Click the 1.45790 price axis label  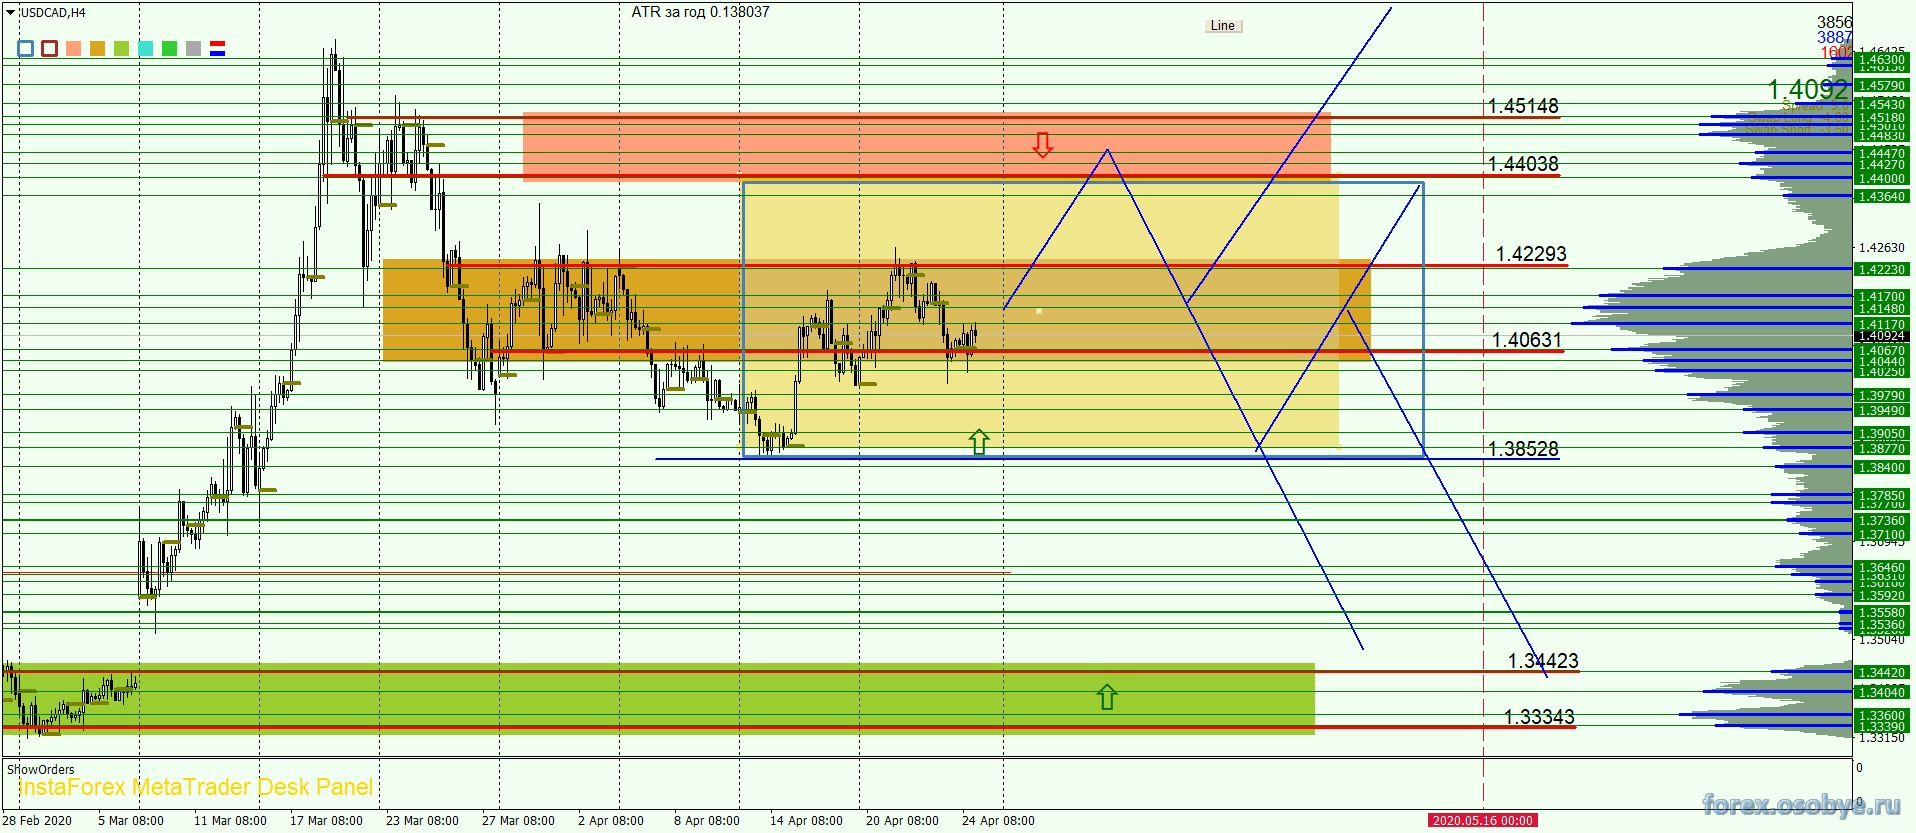1881,86
